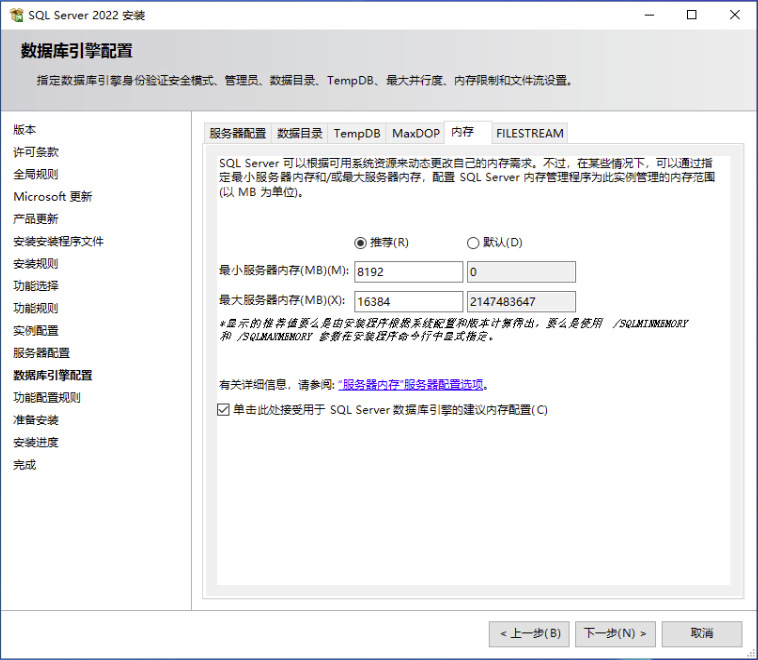Image resolution: width=758 pixels, height=660 pixels.
Task: Click the 版本 step in sidebar
Action: 25,130
